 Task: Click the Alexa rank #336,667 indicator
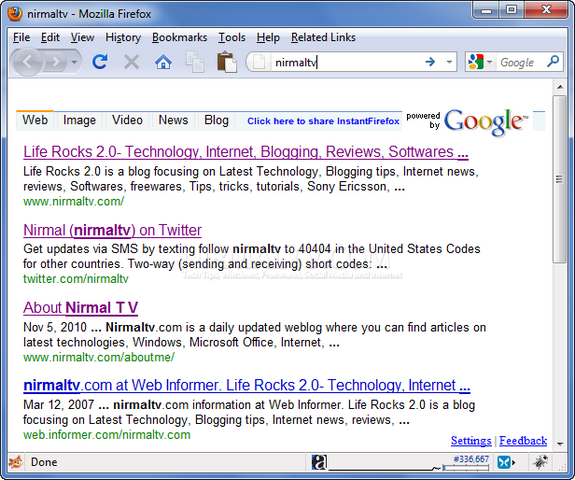click(471, 459)
